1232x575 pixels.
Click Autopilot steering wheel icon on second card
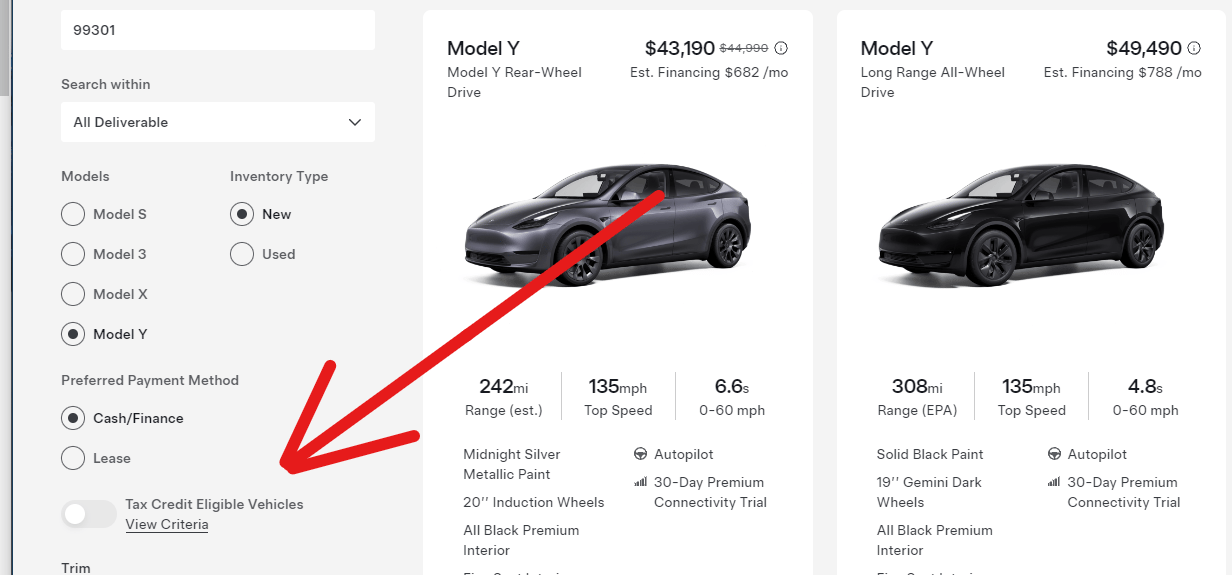(1054, 454)
